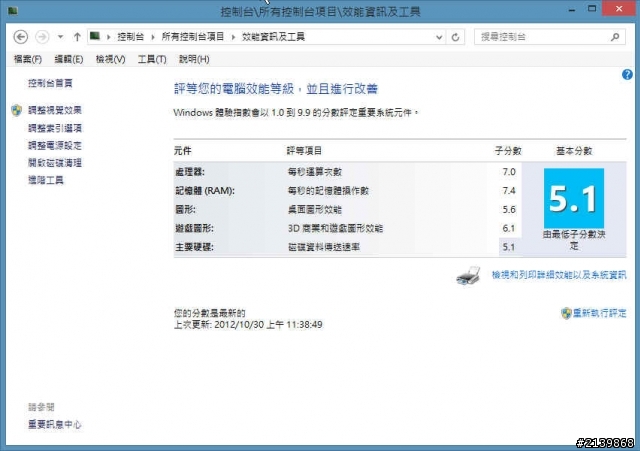This screenshot has width=640, height=451.
Task: Expand the chevron after 所有控制台項目 in the breadcrumb
Action: point(233,37)
